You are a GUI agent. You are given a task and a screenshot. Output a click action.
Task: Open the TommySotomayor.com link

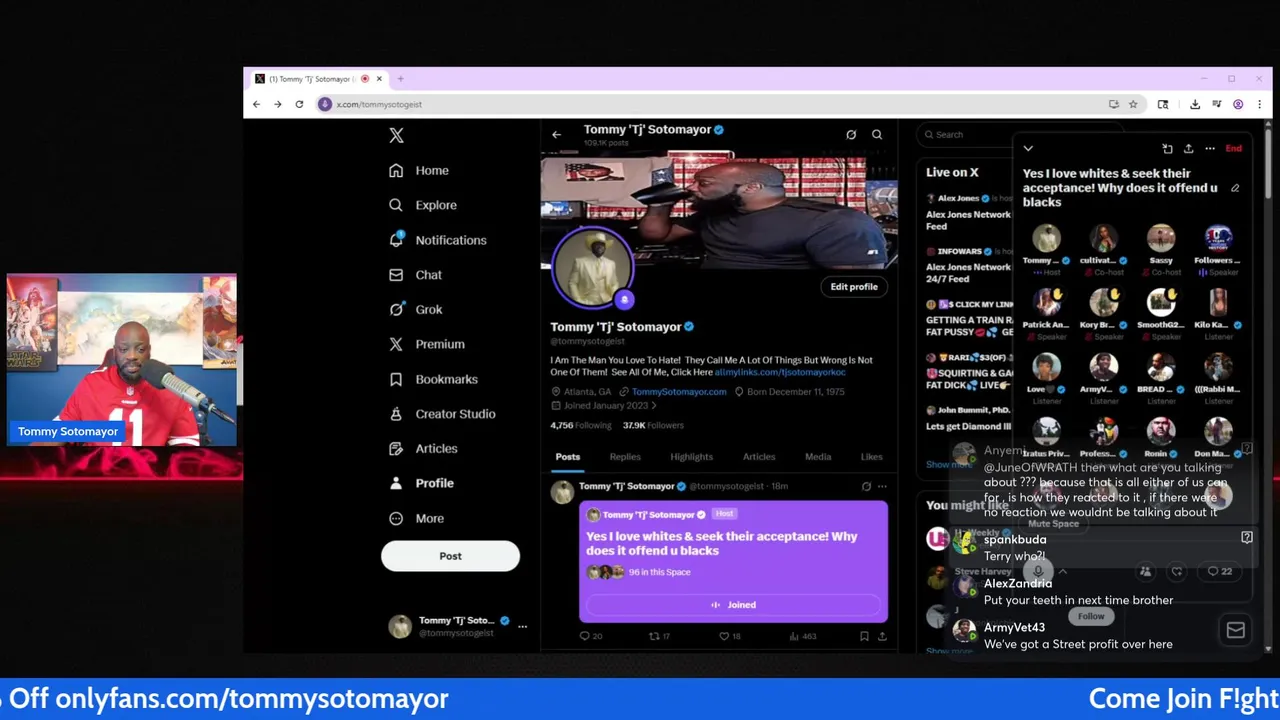(x=679, y=392)
